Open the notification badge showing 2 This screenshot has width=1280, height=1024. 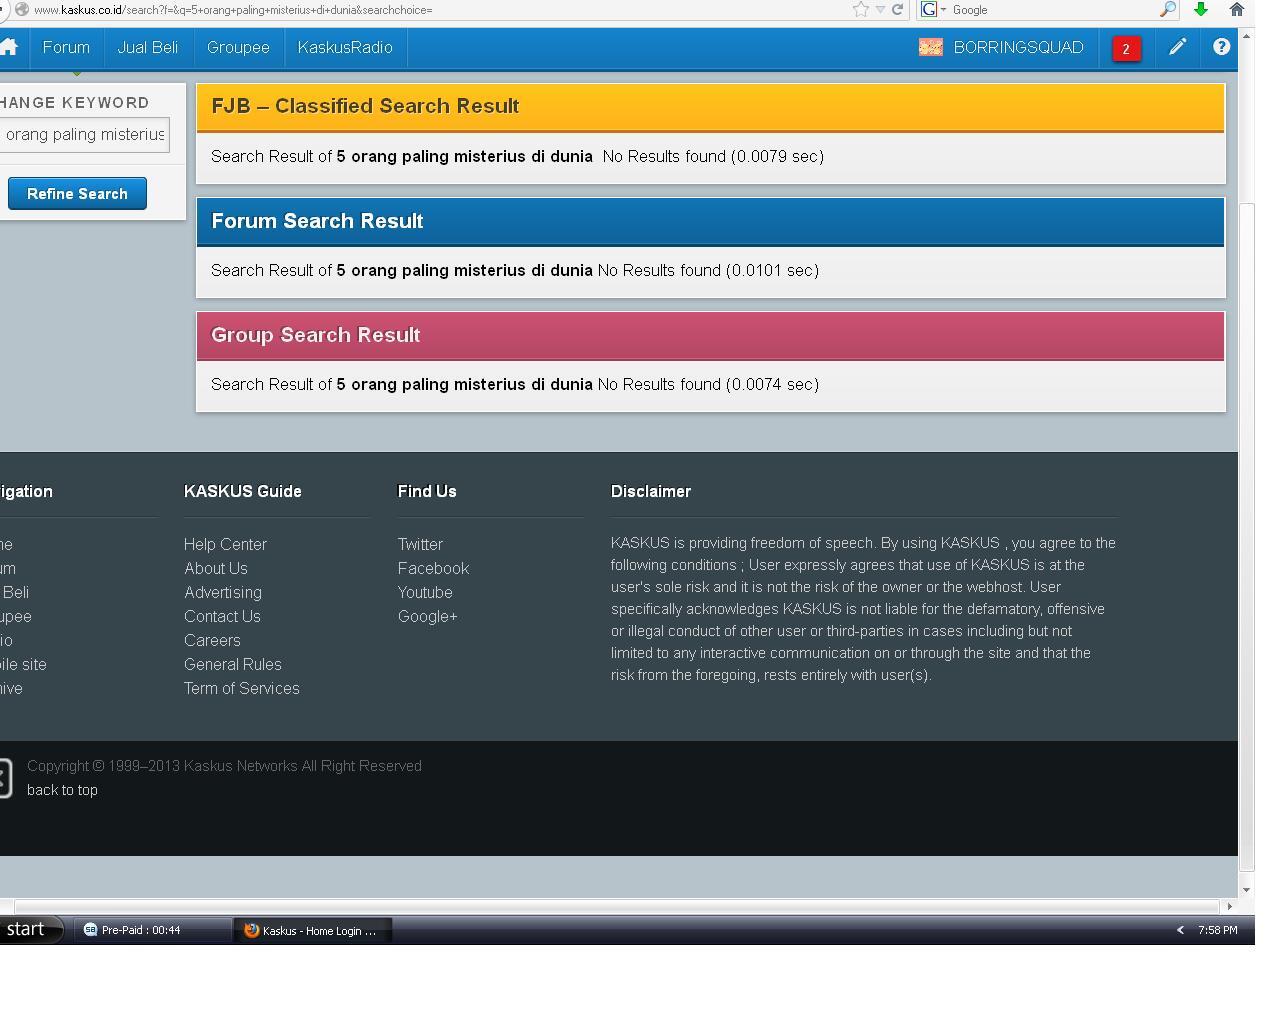point(1126,48)
